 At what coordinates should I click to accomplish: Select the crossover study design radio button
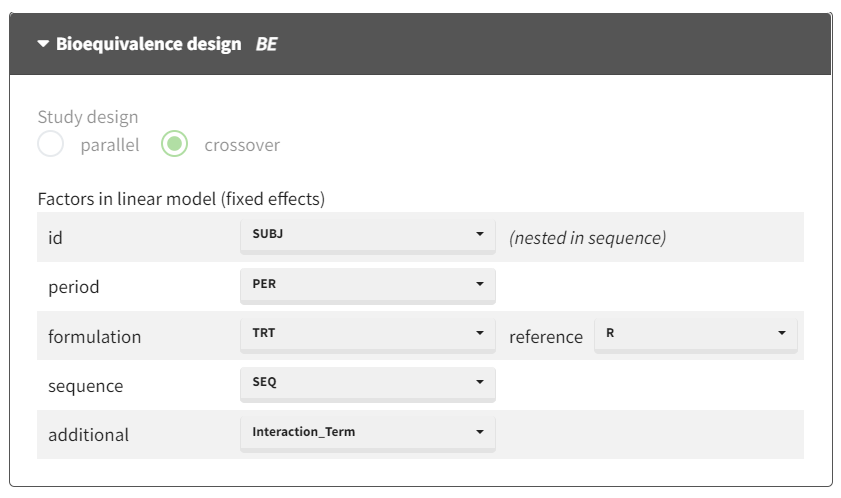(x=175, y=145)
